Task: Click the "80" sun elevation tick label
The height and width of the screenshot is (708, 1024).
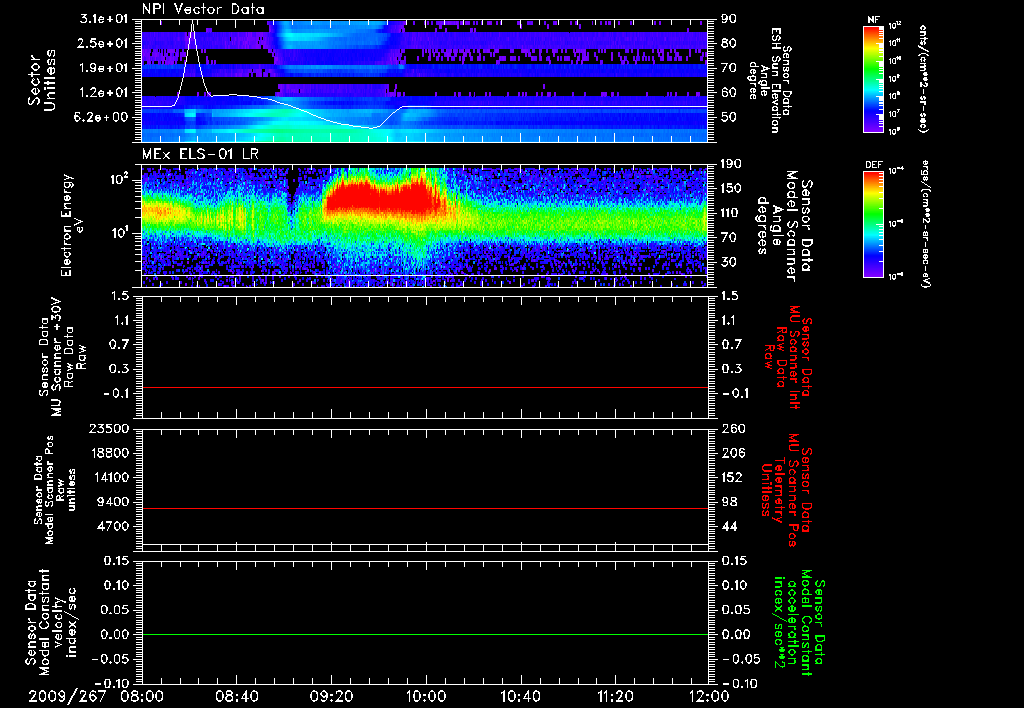Action: 729,43
